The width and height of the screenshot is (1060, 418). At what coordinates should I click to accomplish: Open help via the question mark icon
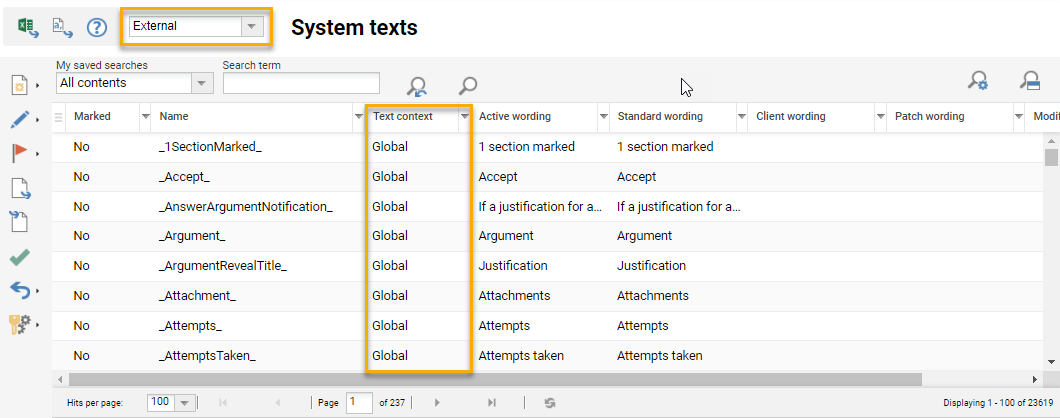coord(96,27)
